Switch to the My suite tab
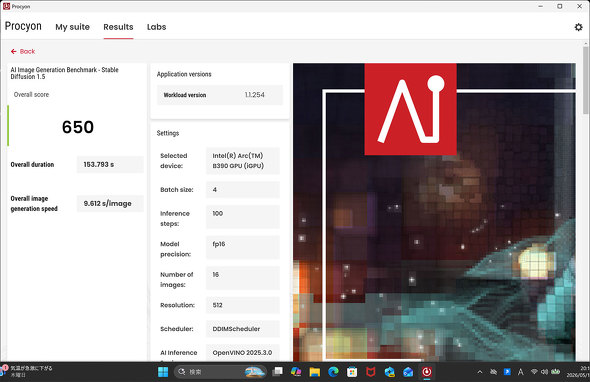Viewport: 590px width, 382px height. tap(73, 27)
